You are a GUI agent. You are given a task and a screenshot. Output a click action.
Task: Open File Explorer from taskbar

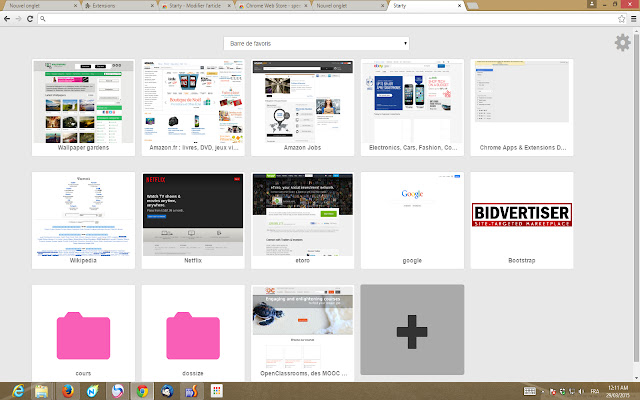(x=41, y=391)
